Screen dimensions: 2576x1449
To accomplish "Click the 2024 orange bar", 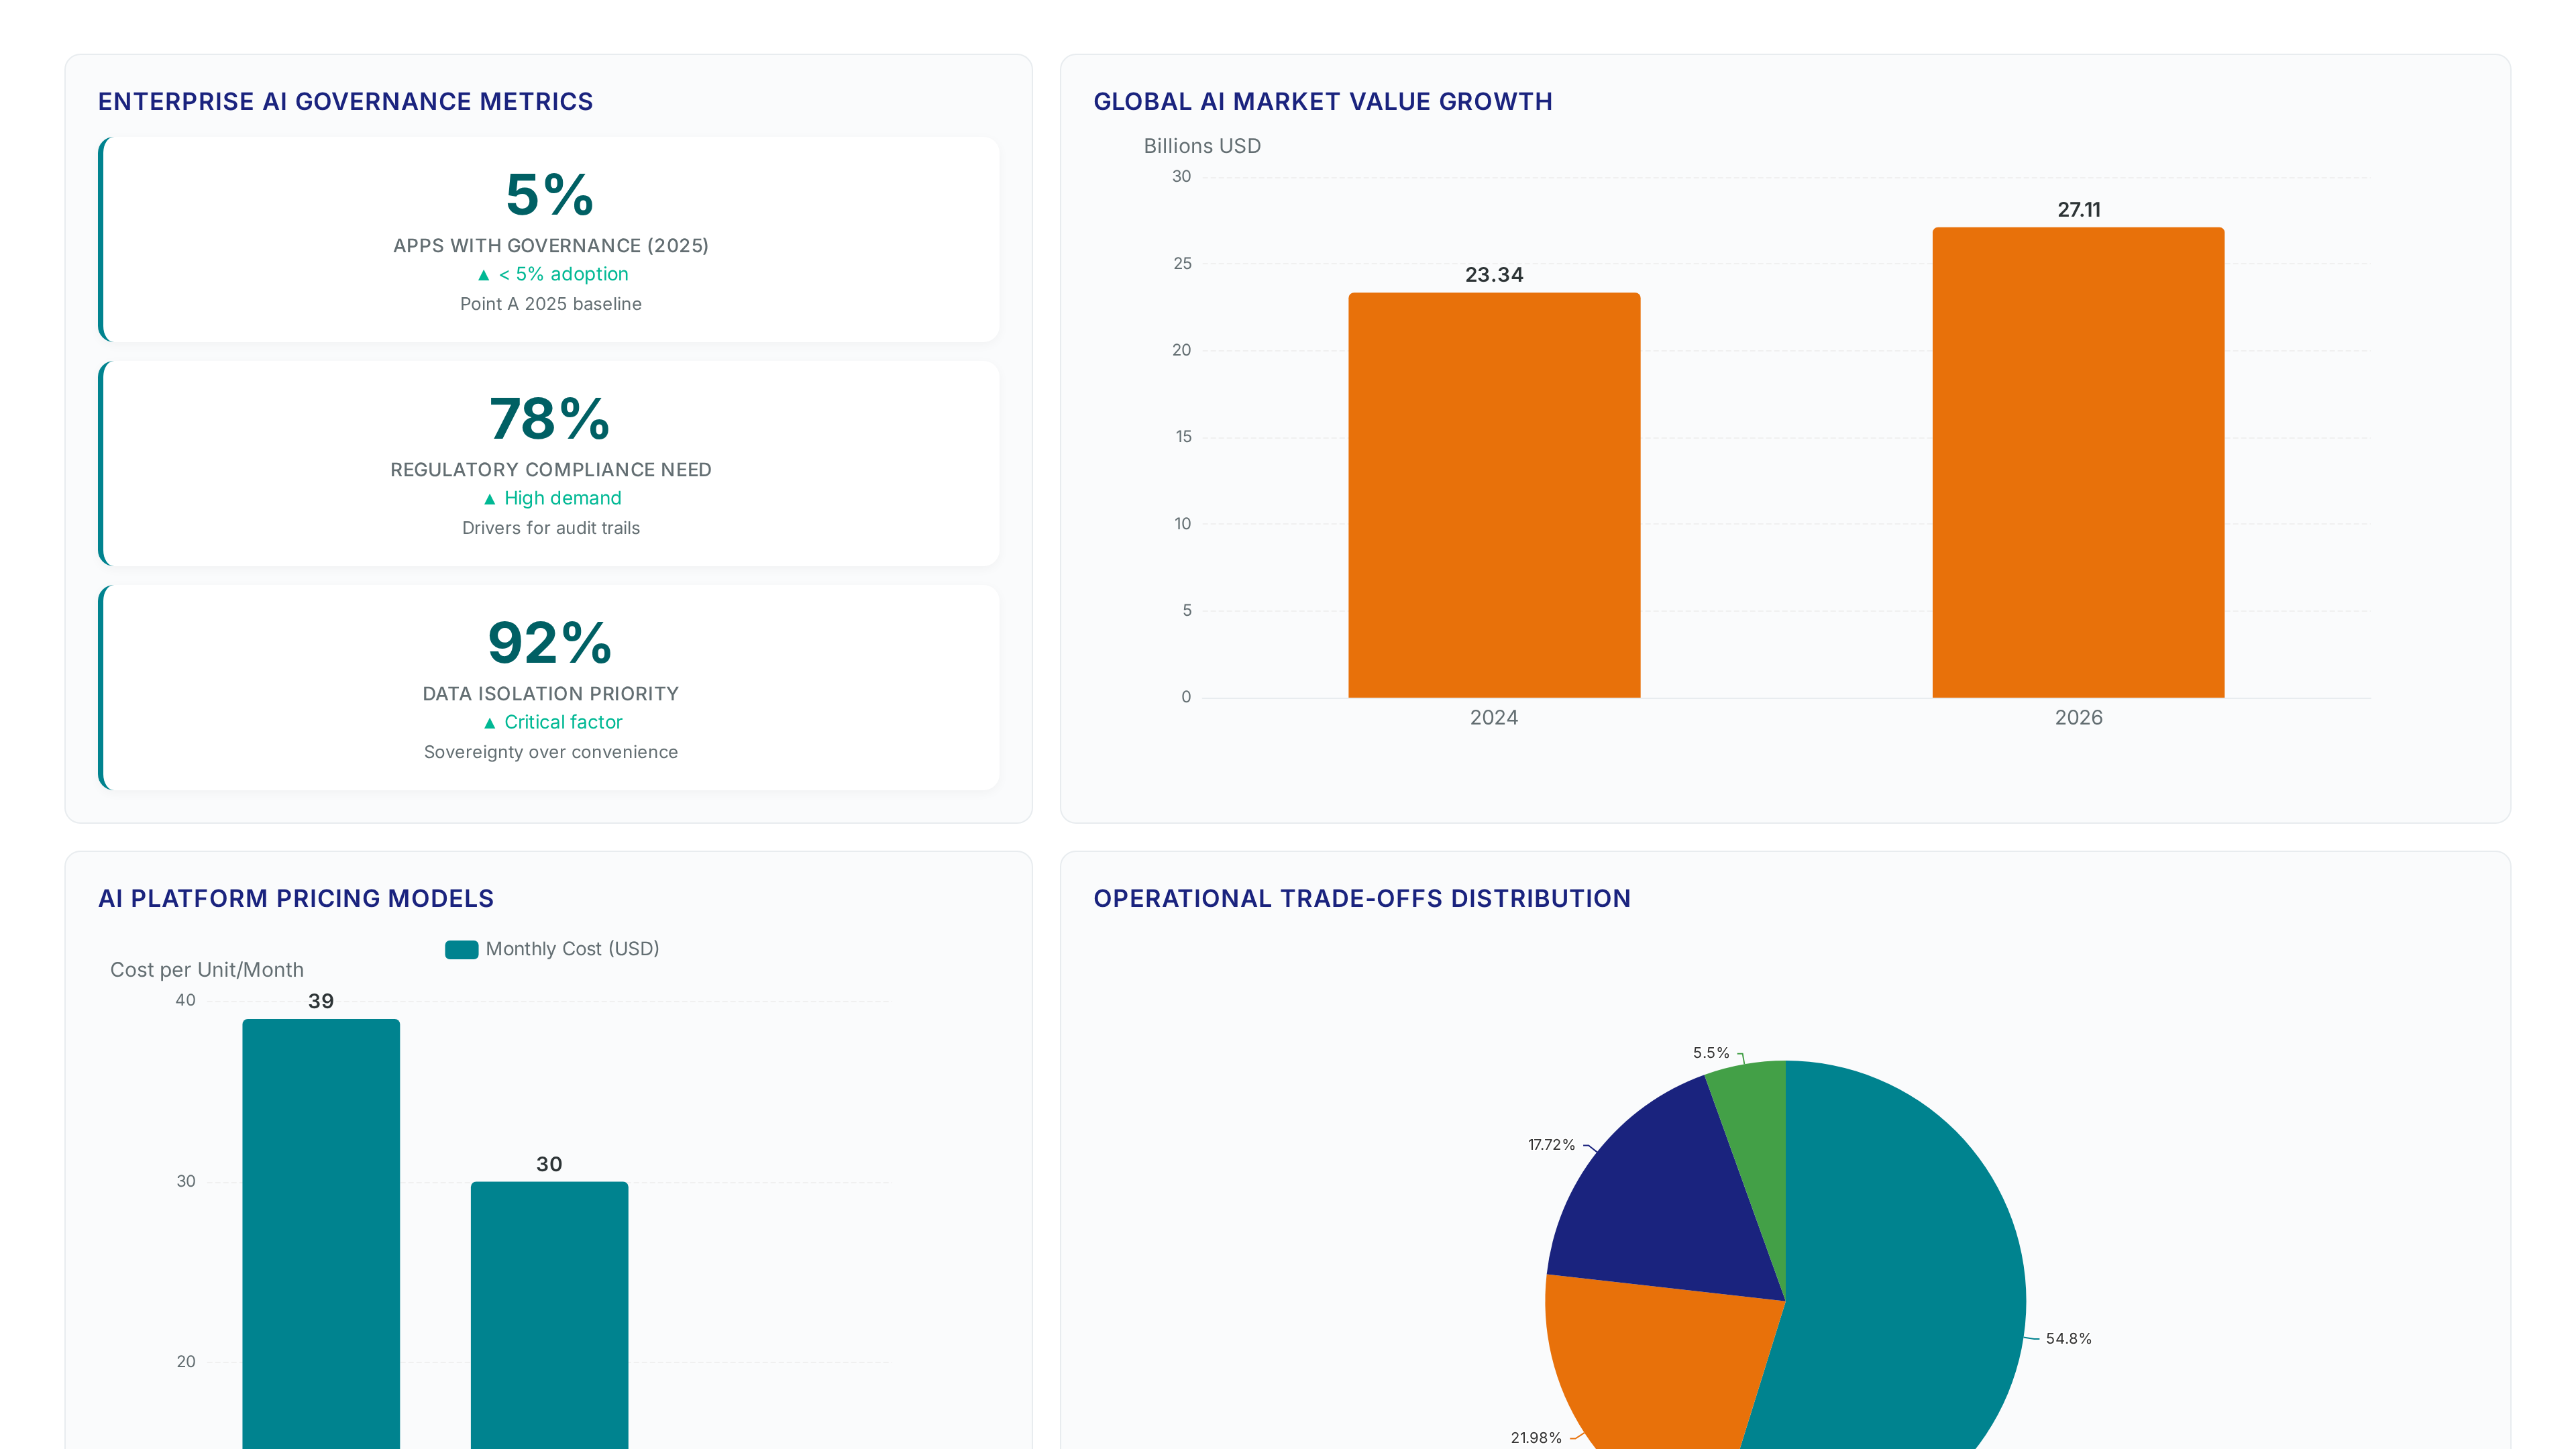I will 1494,495.
